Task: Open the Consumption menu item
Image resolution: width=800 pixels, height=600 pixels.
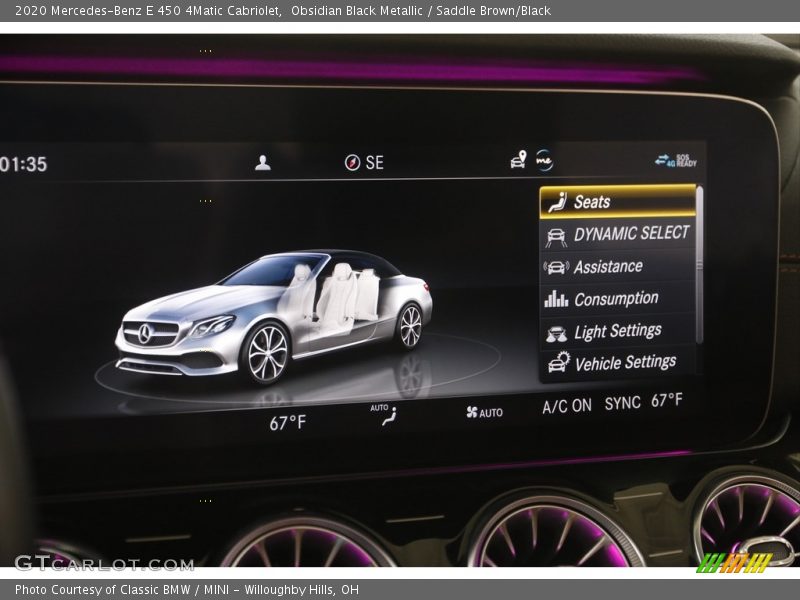Action: 618,299
